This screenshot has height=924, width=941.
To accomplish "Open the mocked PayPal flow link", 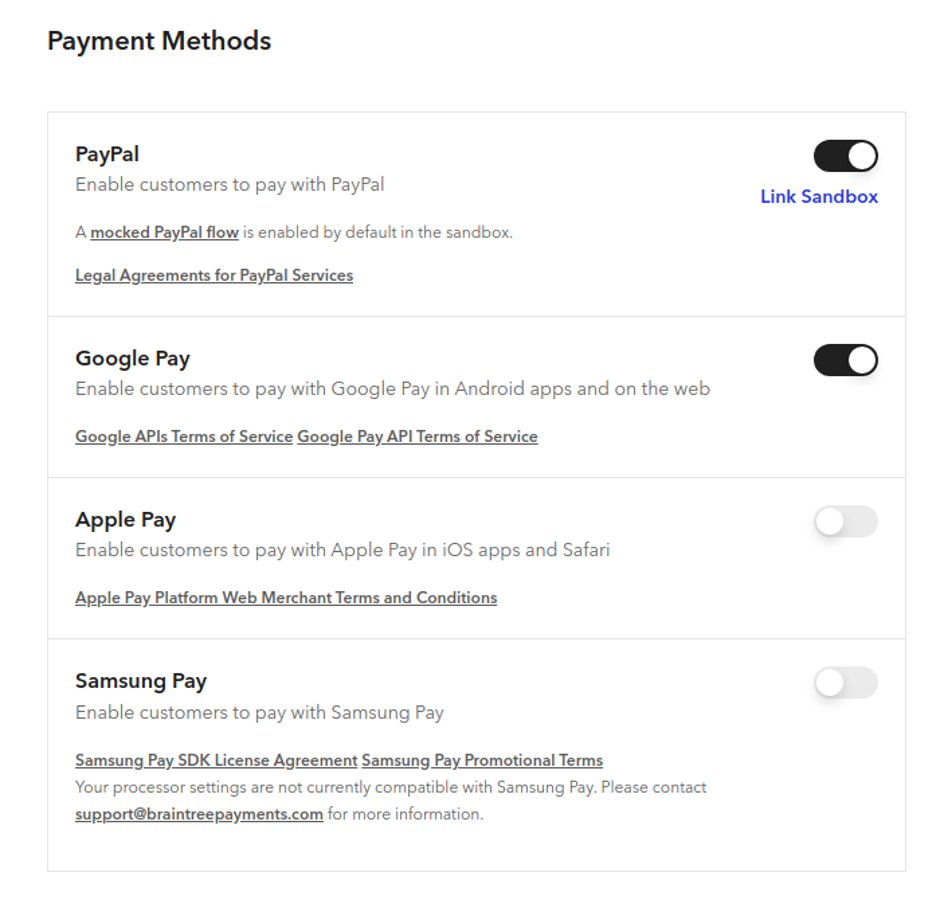I will coord(164,233).
